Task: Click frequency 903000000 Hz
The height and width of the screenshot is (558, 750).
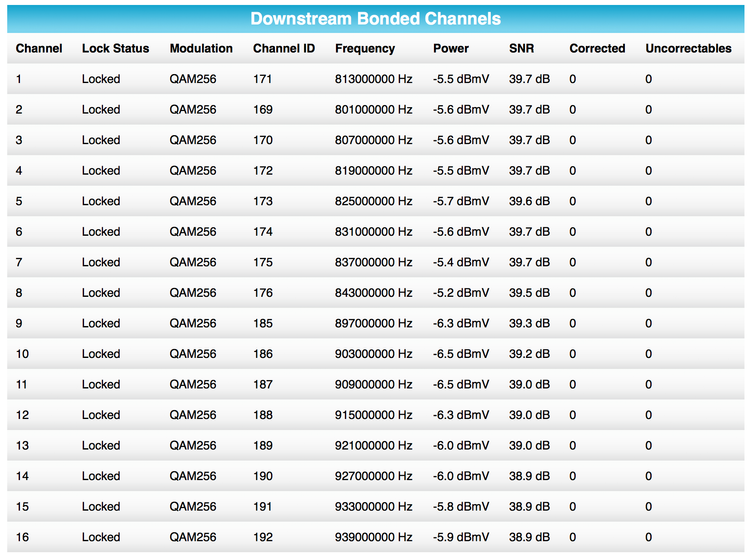Action: coord(374,354)
